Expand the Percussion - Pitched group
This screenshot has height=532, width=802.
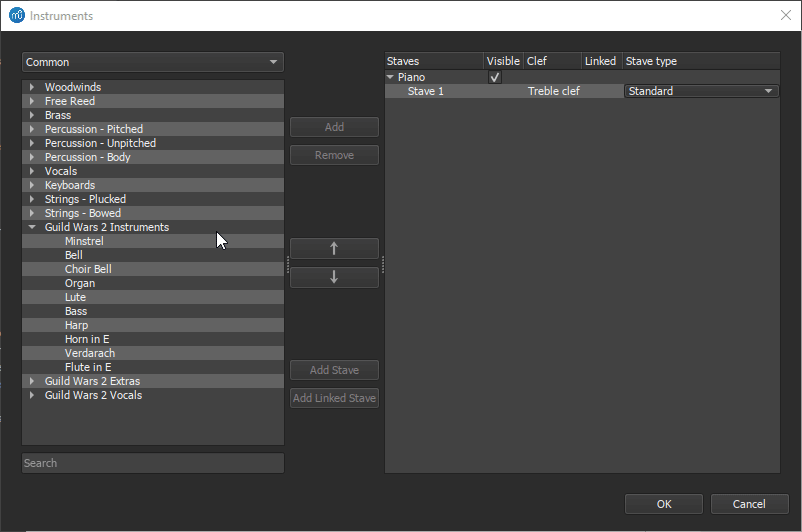point(32,129)
